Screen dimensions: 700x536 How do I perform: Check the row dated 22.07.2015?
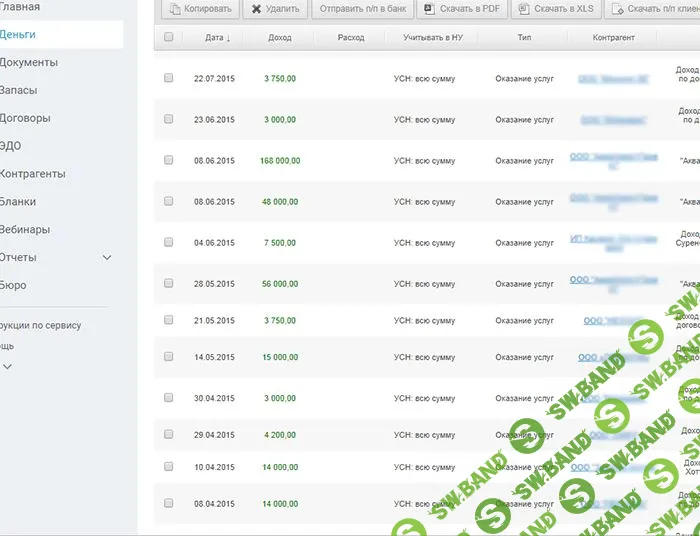[168, 77]
